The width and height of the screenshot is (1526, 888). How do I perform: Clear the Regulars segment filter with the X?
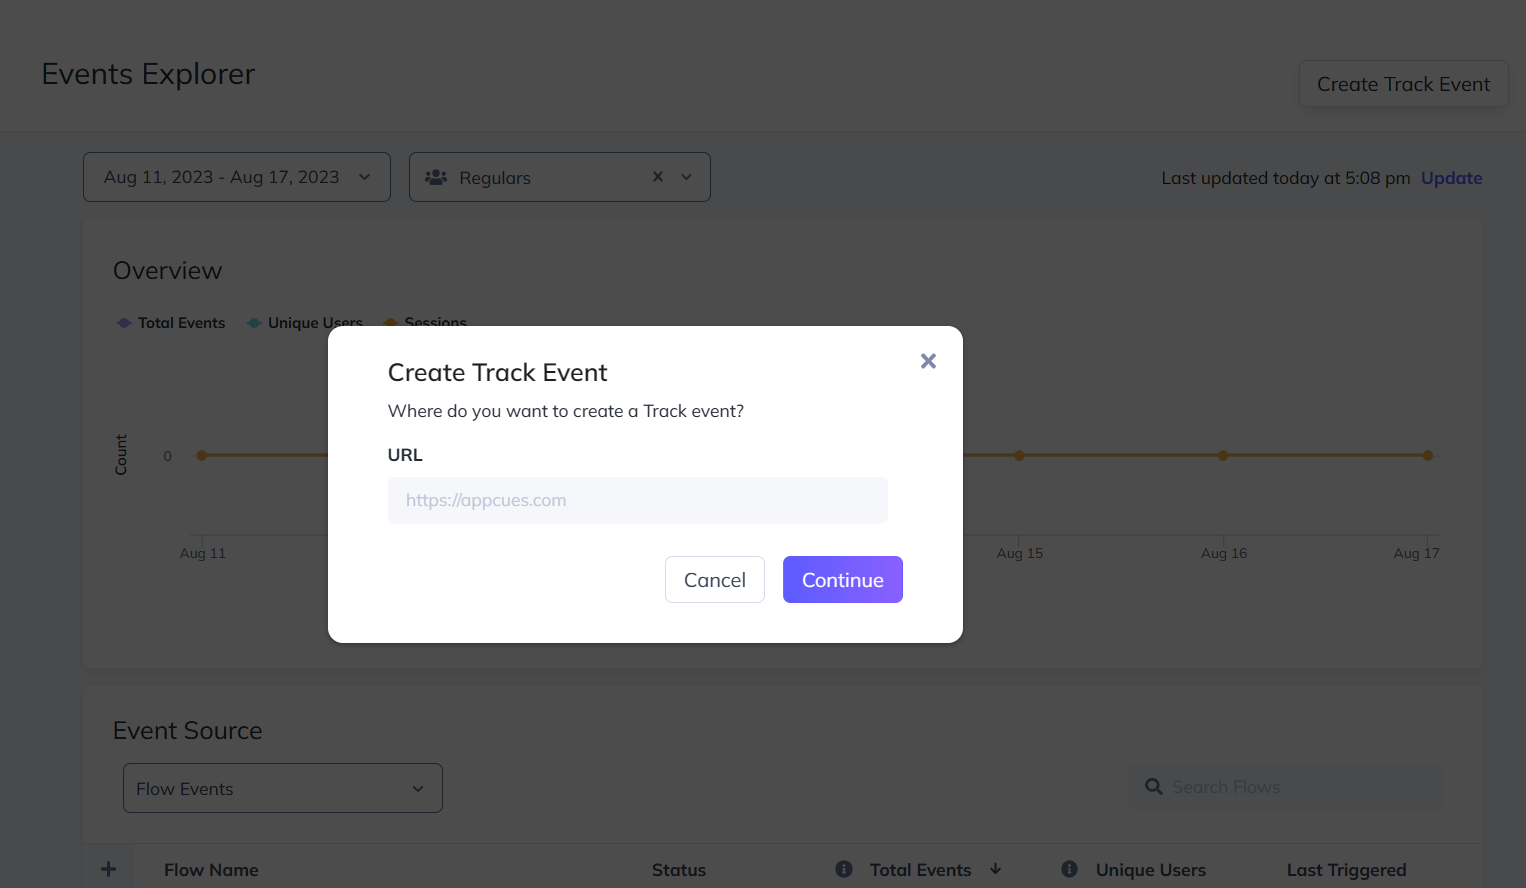(657, 176)
